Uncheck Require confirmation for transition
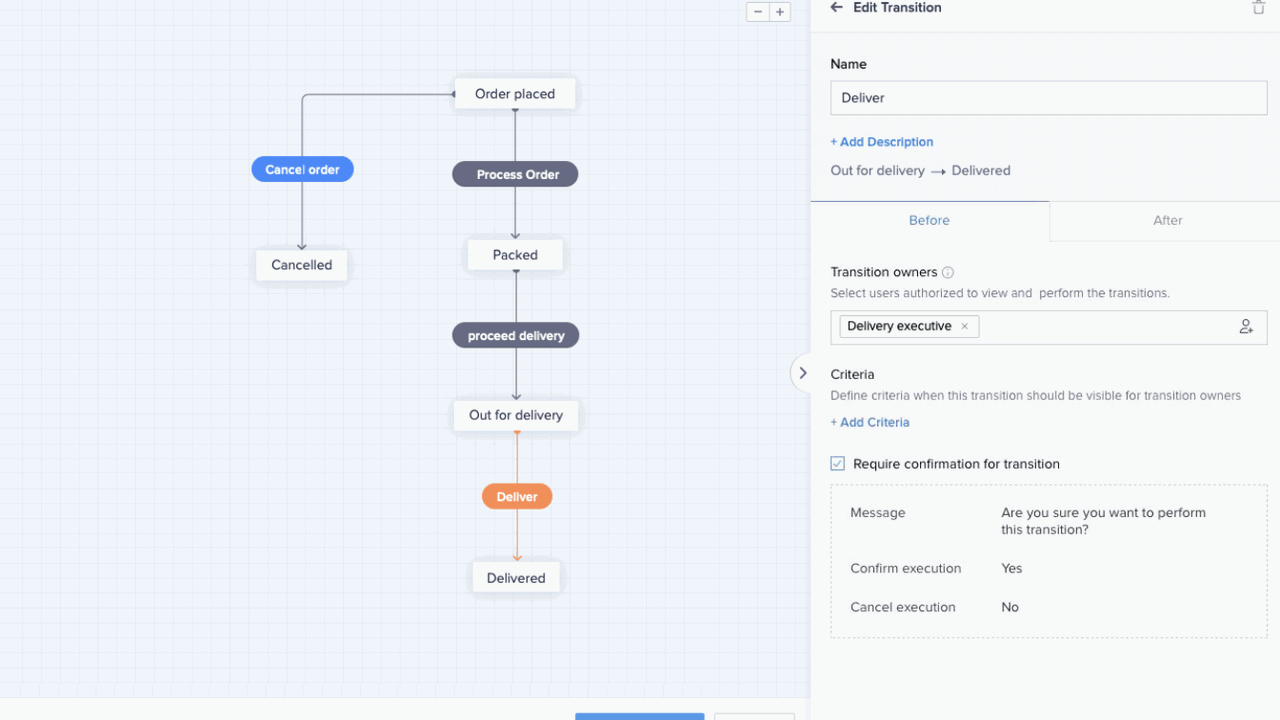 coord(838,464)
